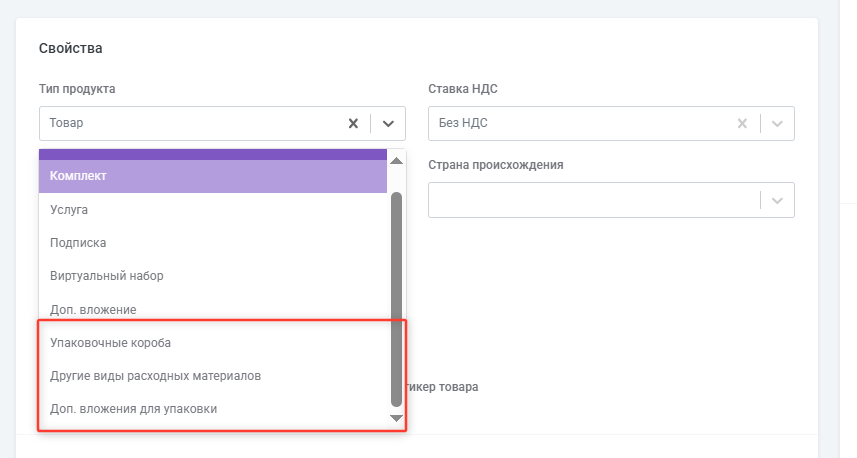This screenshot has height=458, width=857.
Task: Click the Тип продукта field showing Товар
Action: pyautogui.click(x=190, y=124)
